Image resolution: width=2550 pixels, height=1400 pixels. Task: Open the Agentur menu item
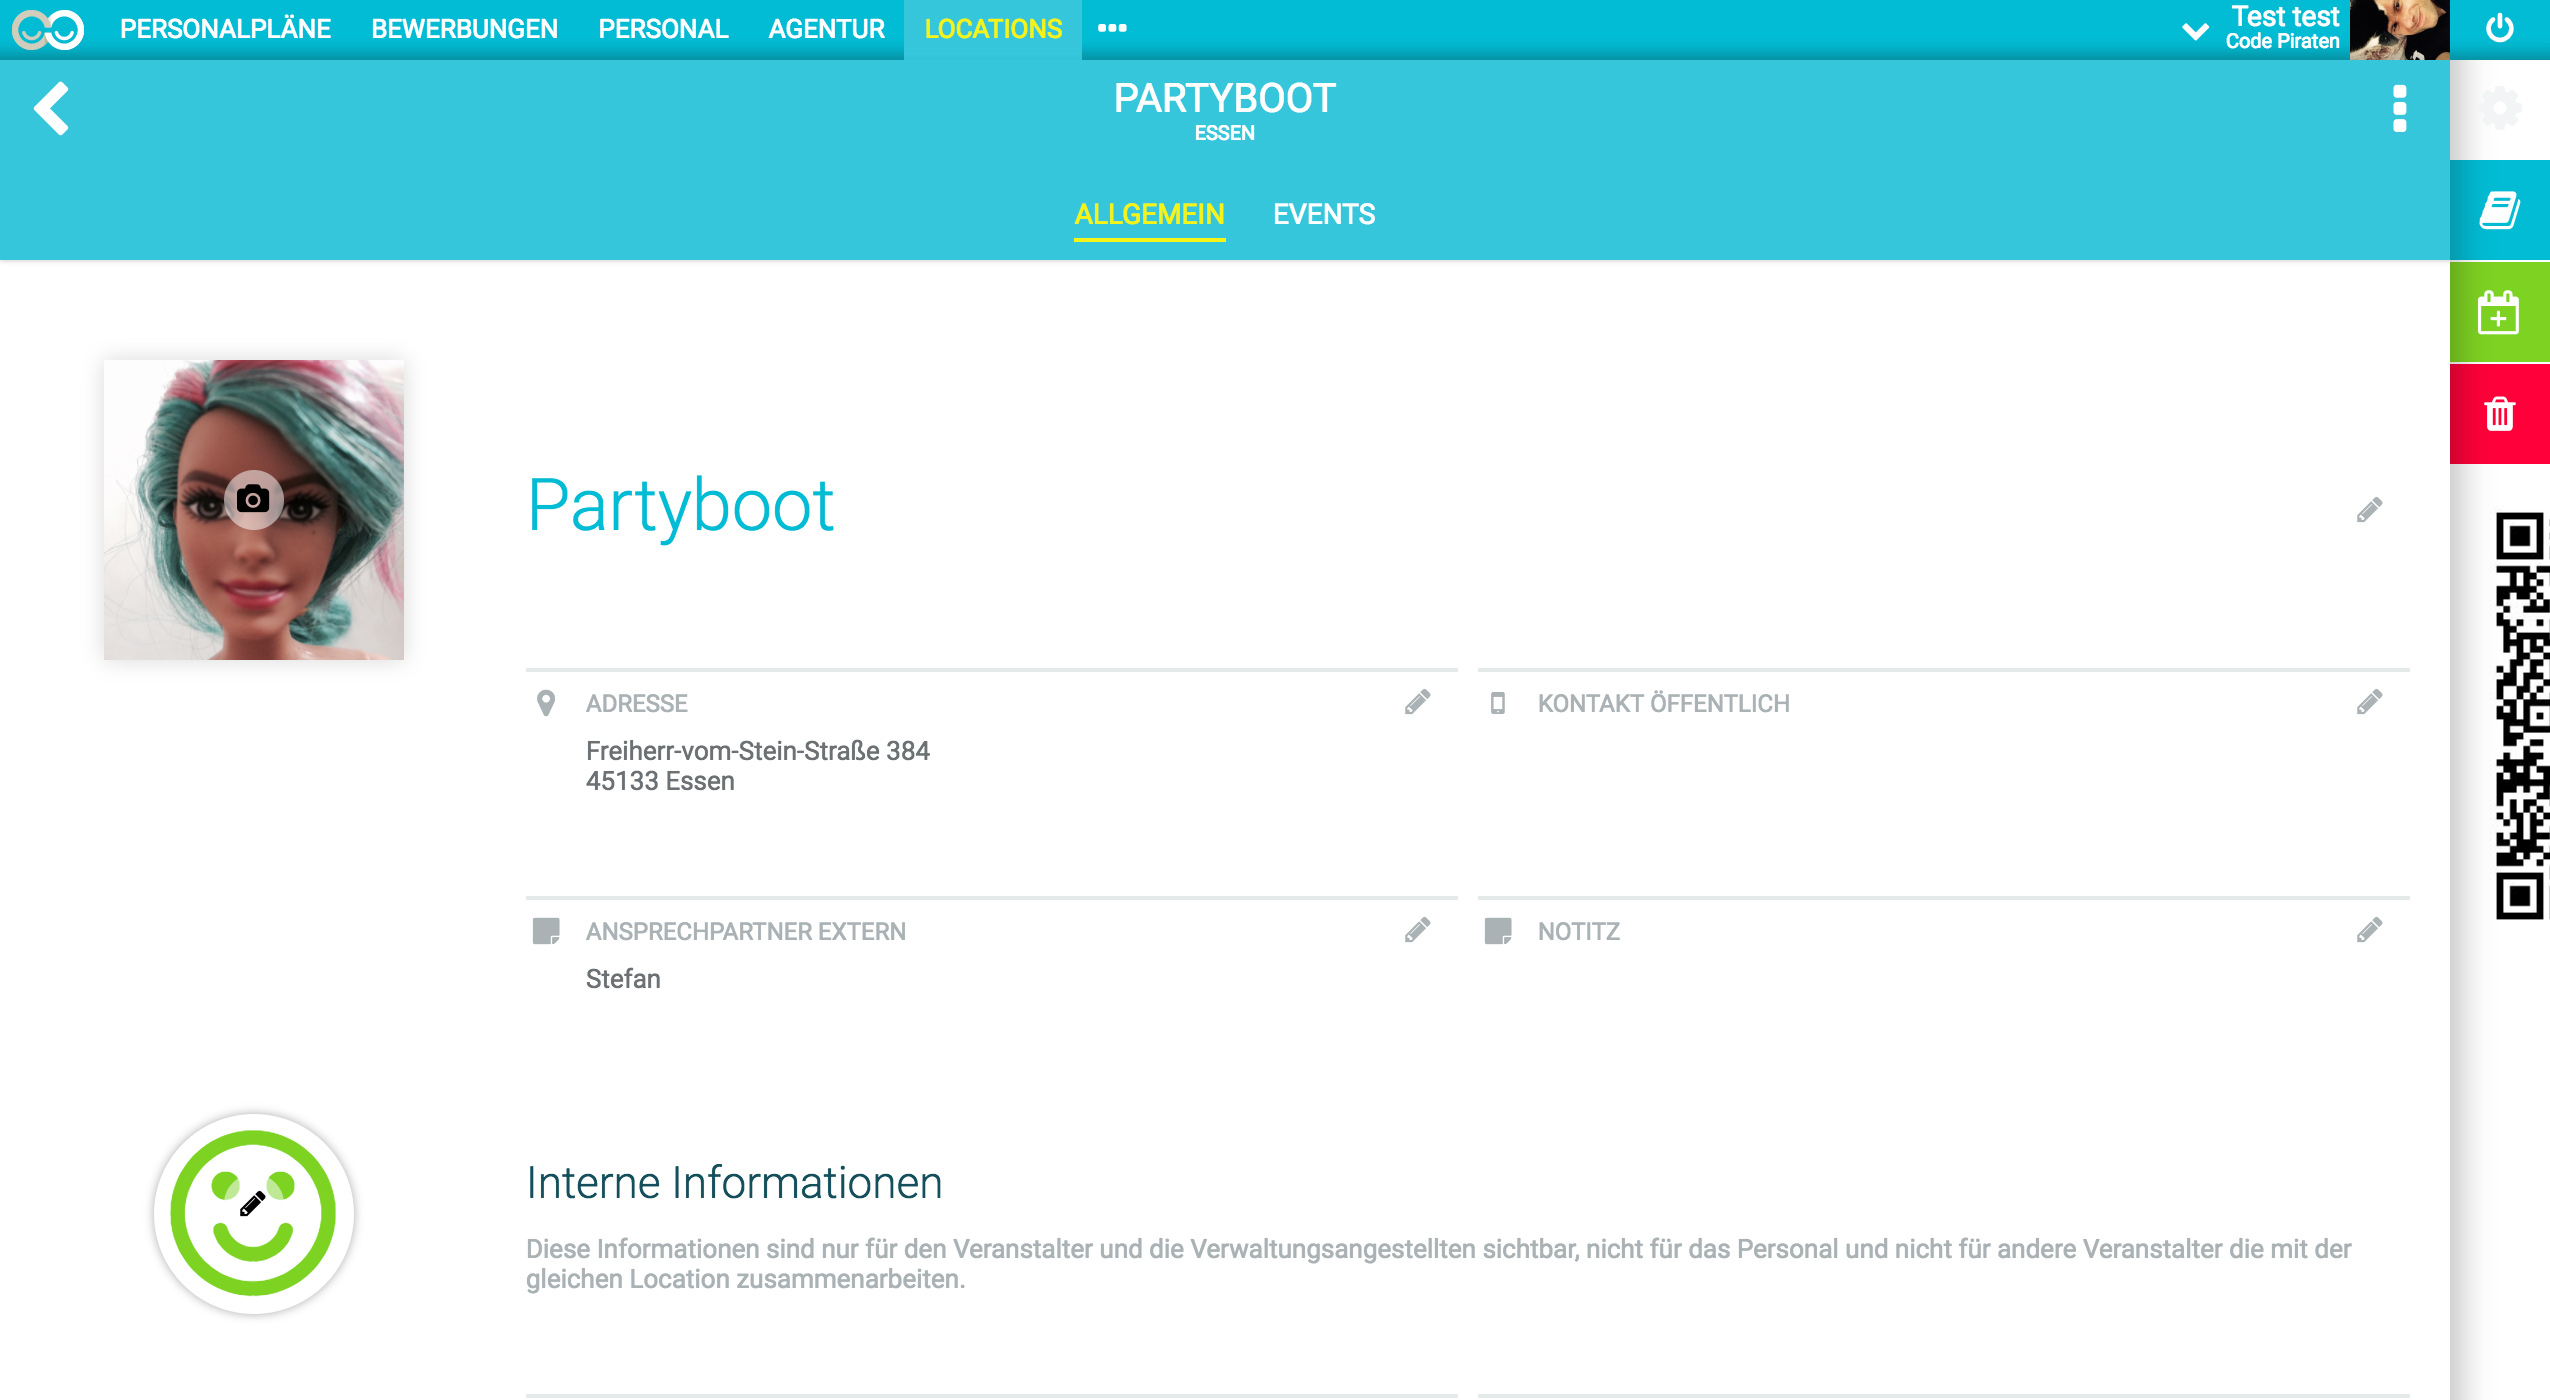(x=826, y=29)
